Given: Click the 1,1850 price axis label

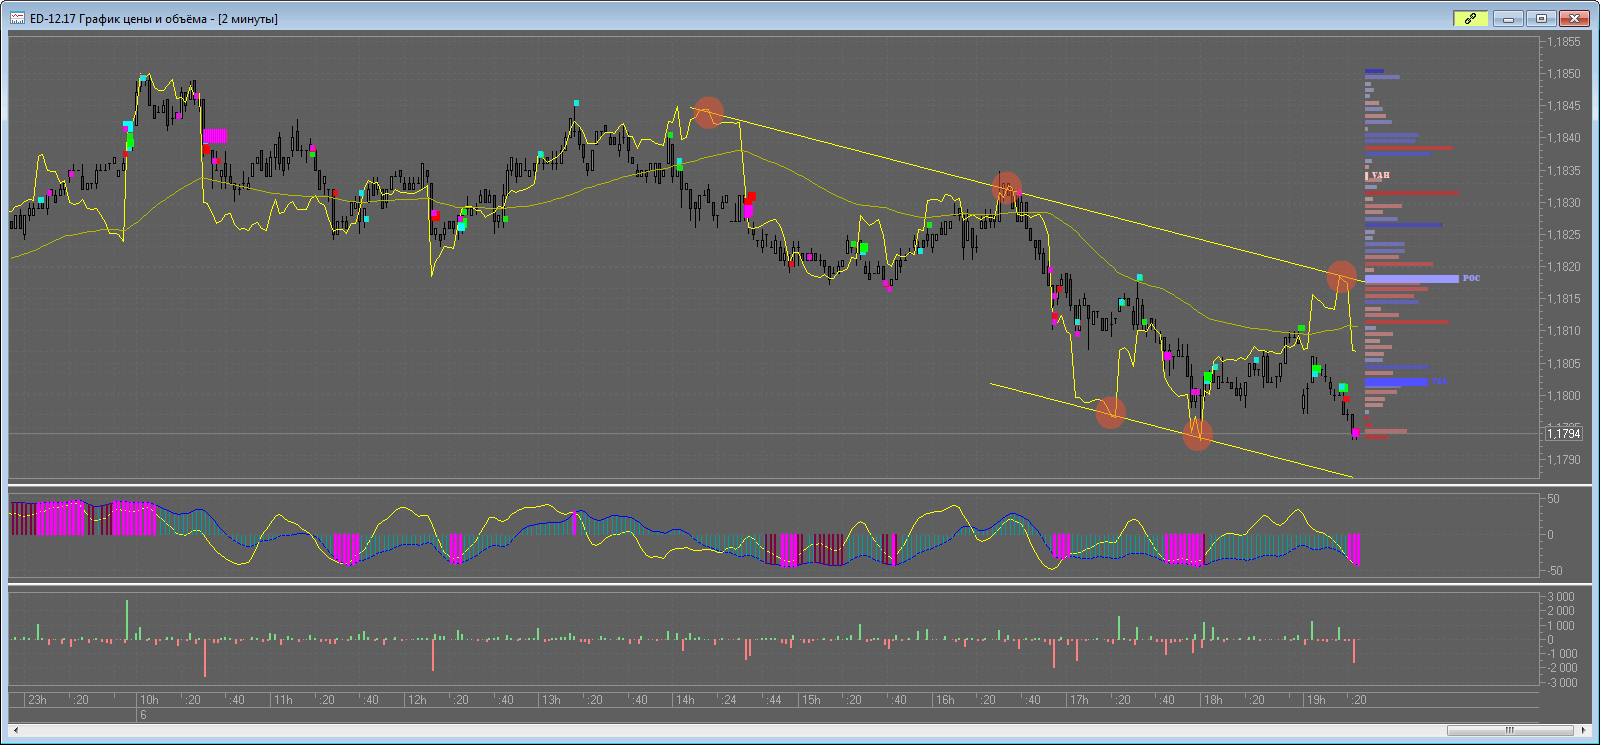Looking at the screenshot, I should (1564, 74).
